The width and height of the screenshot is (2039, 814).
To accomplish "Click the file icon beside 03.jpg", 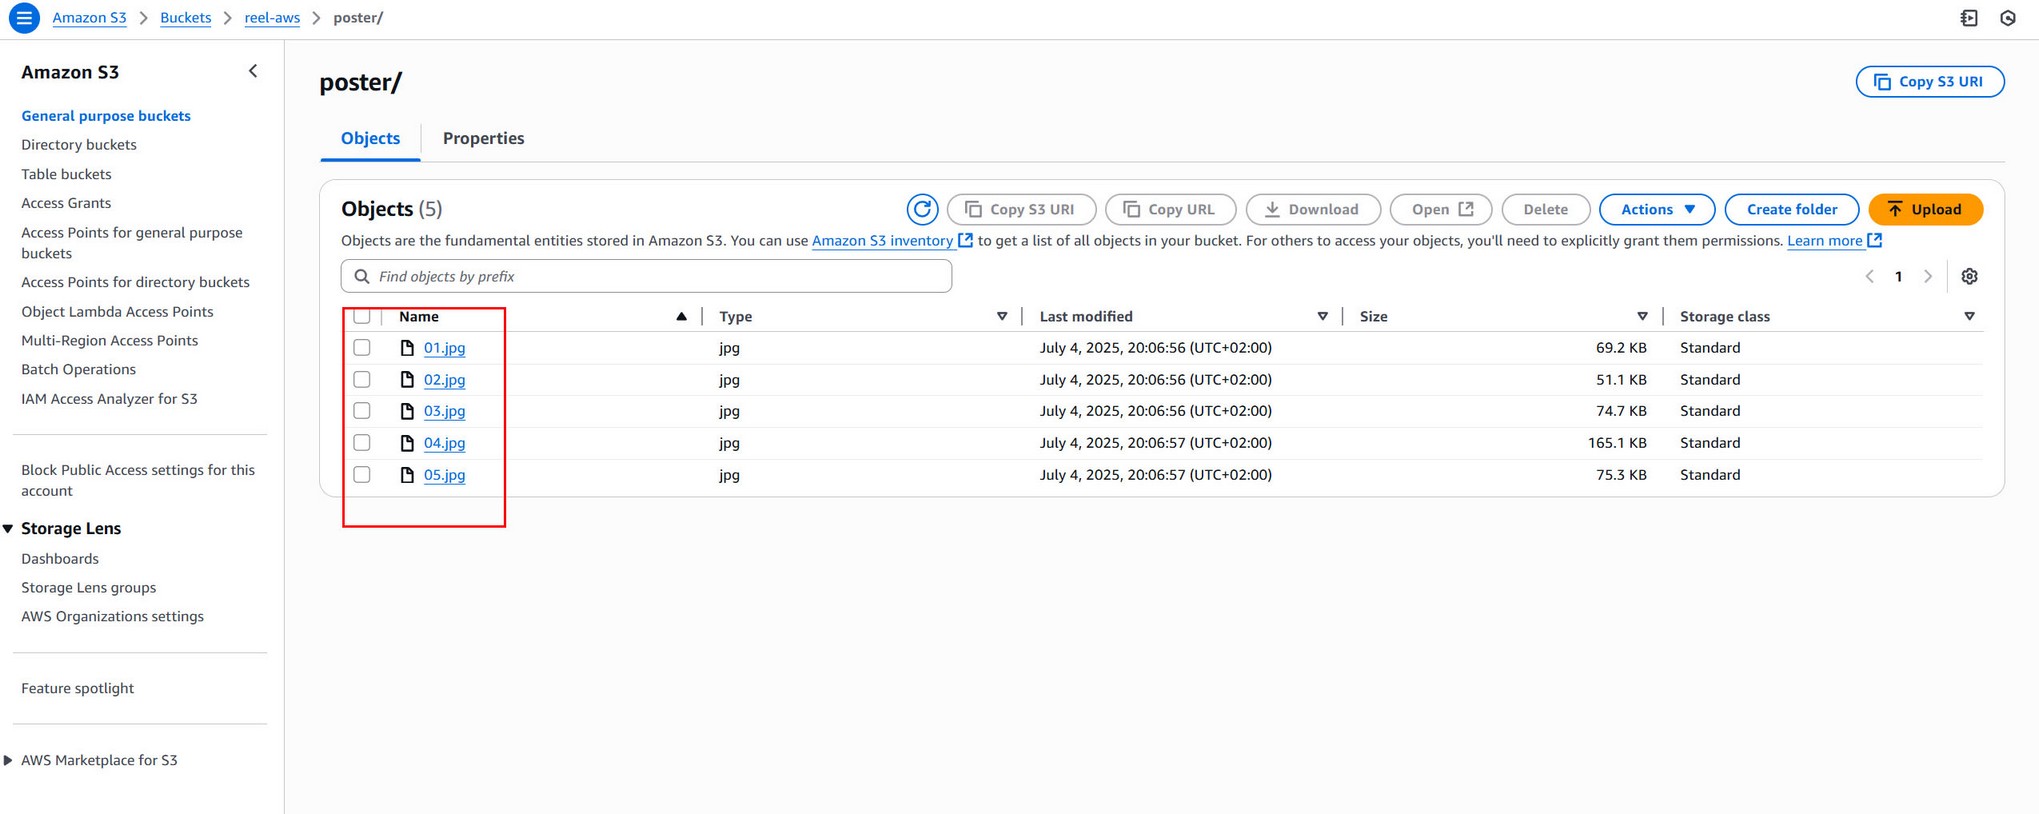I will point(407,411).
